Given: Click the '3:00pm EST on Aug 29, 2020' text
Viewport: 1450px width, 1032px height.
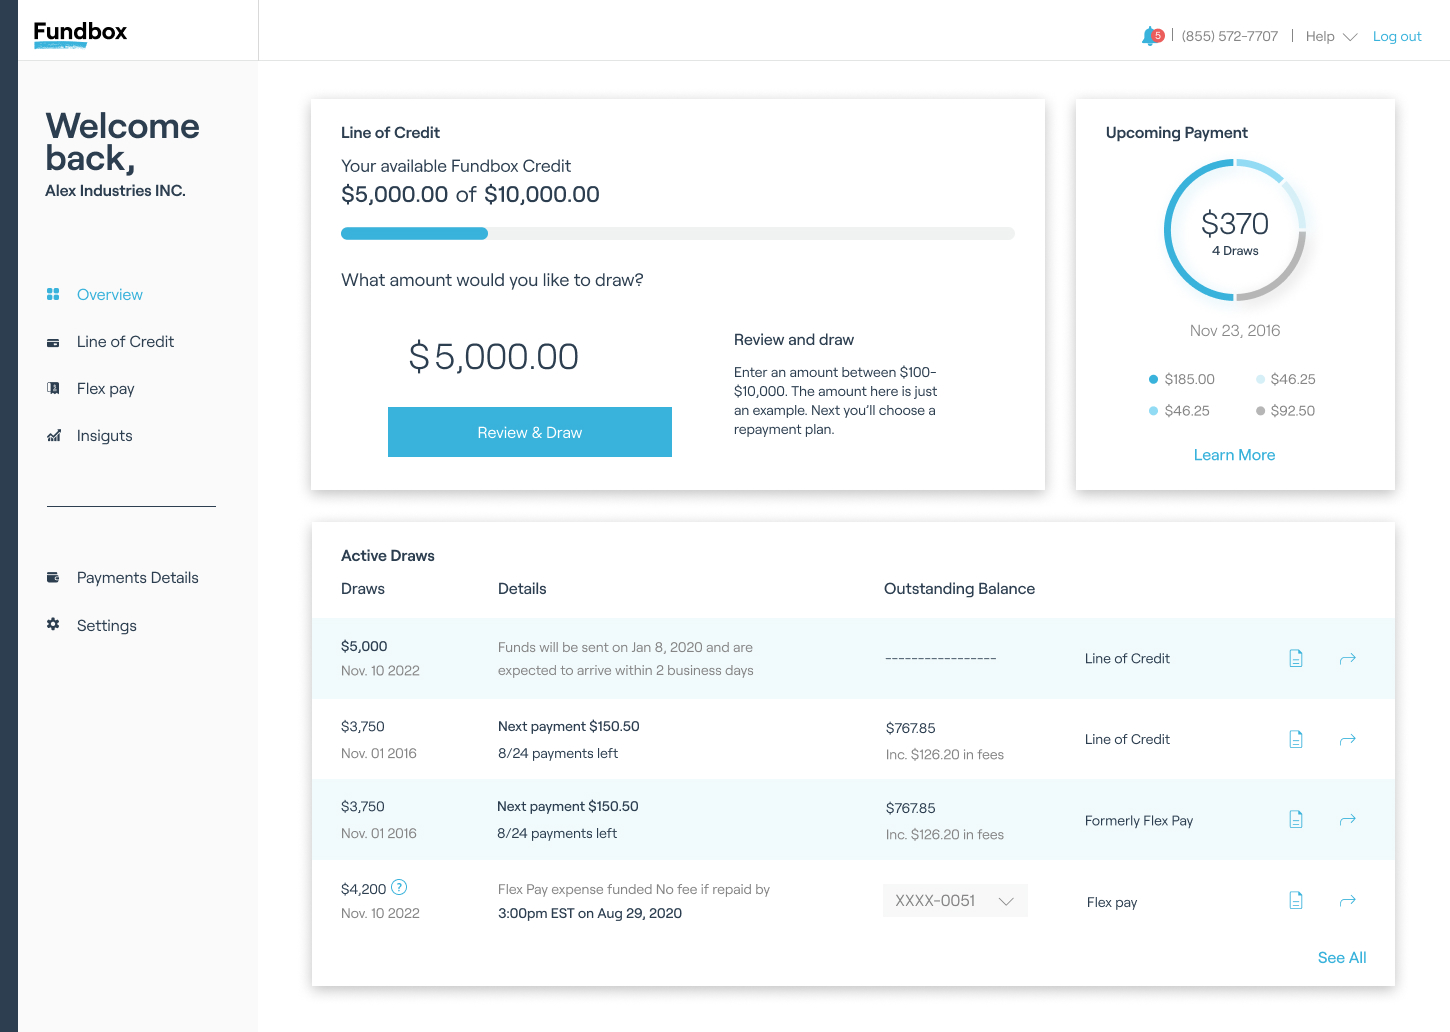Looking at the screenshot, I should pos(590,913).
